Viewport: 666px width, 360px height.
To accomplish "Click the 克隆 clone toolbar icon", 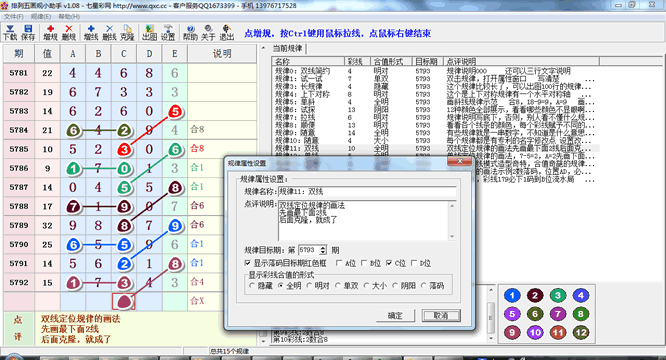I will pyautogui.click(x=127, y=33).
